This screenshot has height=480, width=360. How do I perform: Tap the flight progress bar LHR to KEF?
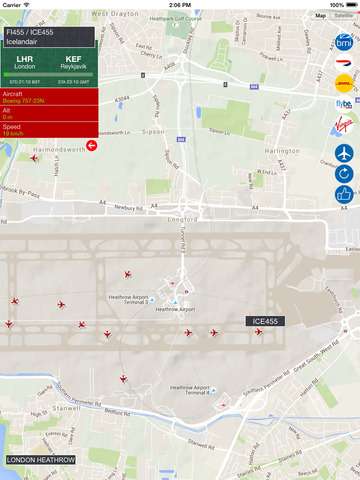49,74
